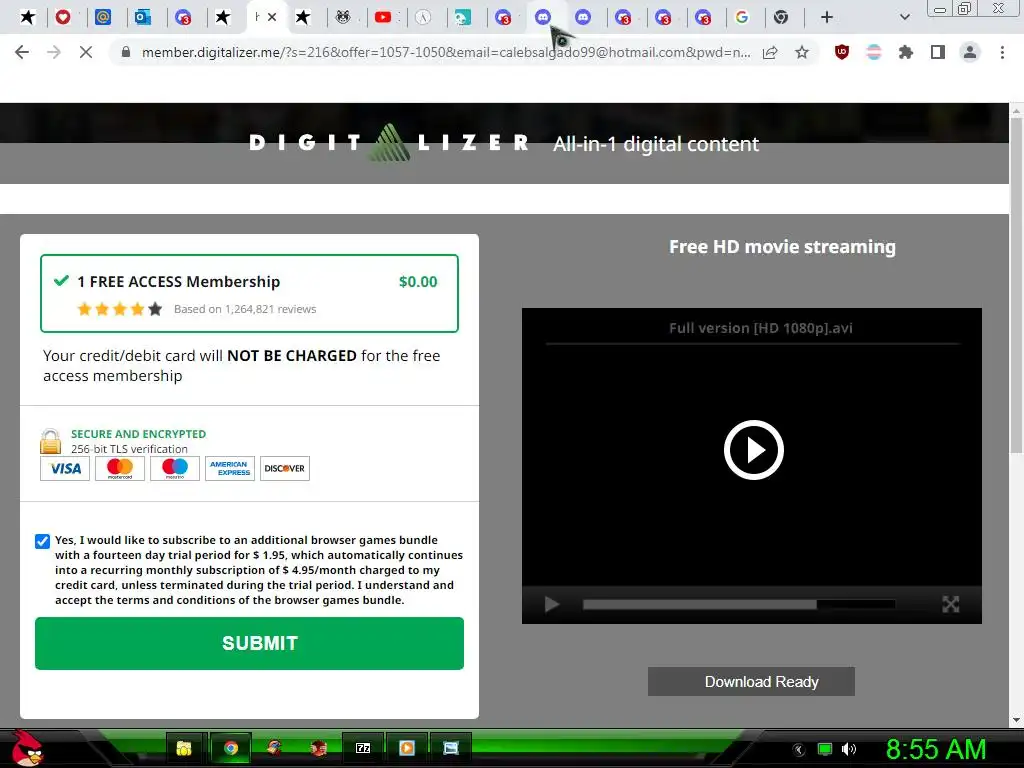
Task: Open 7-Zip from the taskbar
Action: pyautogui.click(x=363, y=748)
